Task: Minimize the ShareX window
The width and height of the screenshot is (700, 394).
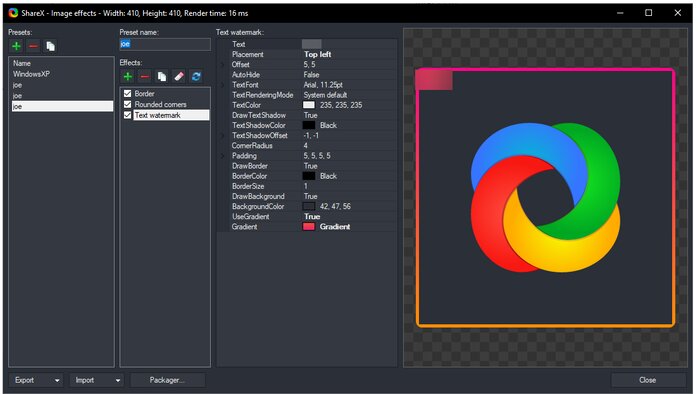Action: coord(620,13)
